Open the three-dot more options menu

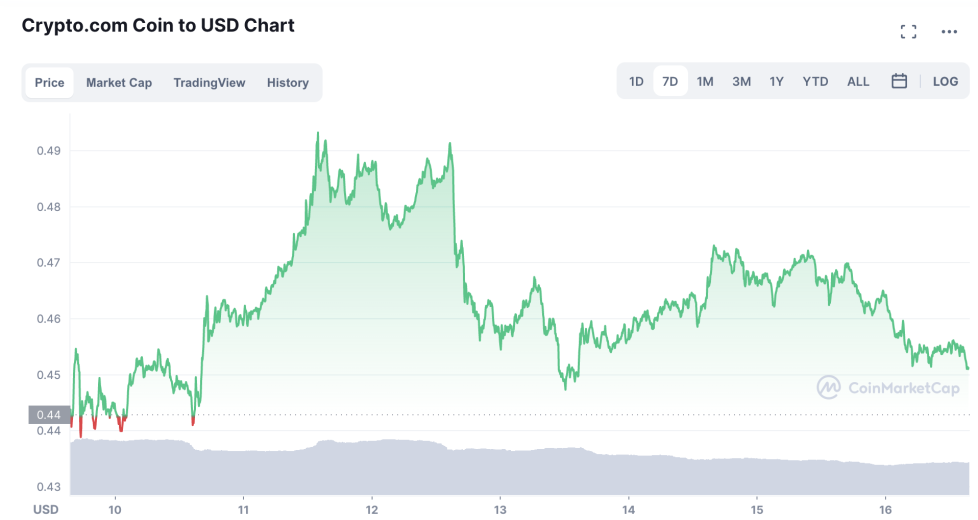coord(949,32)
